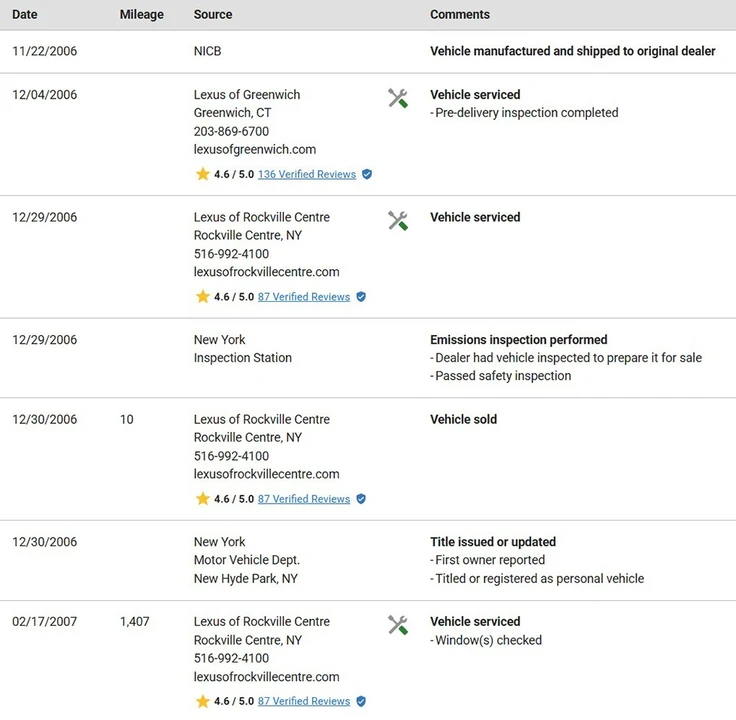
Task: Click phone 516-992-4100 in the Vehicle sold row
Action: click(x=231, y=456)
